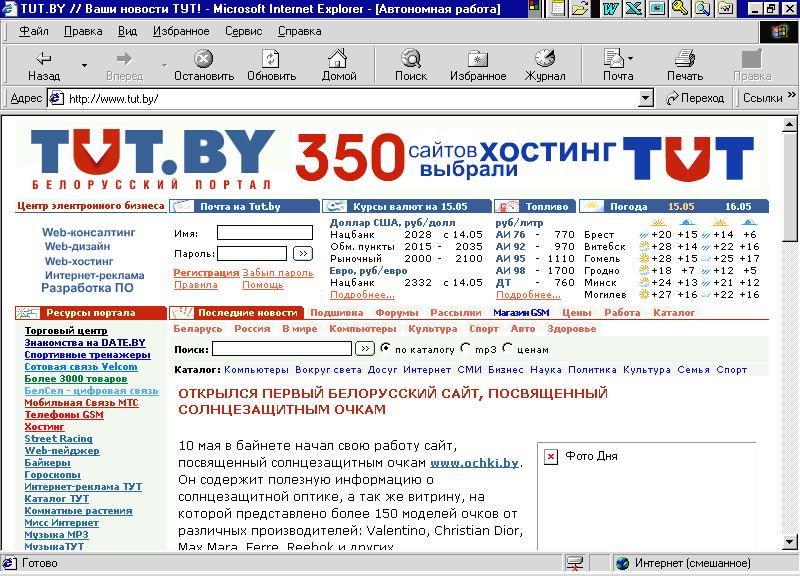Viewport: 800px width, 576px height.
Task: Open the Поиск search pane
Action: pos(411,65)
